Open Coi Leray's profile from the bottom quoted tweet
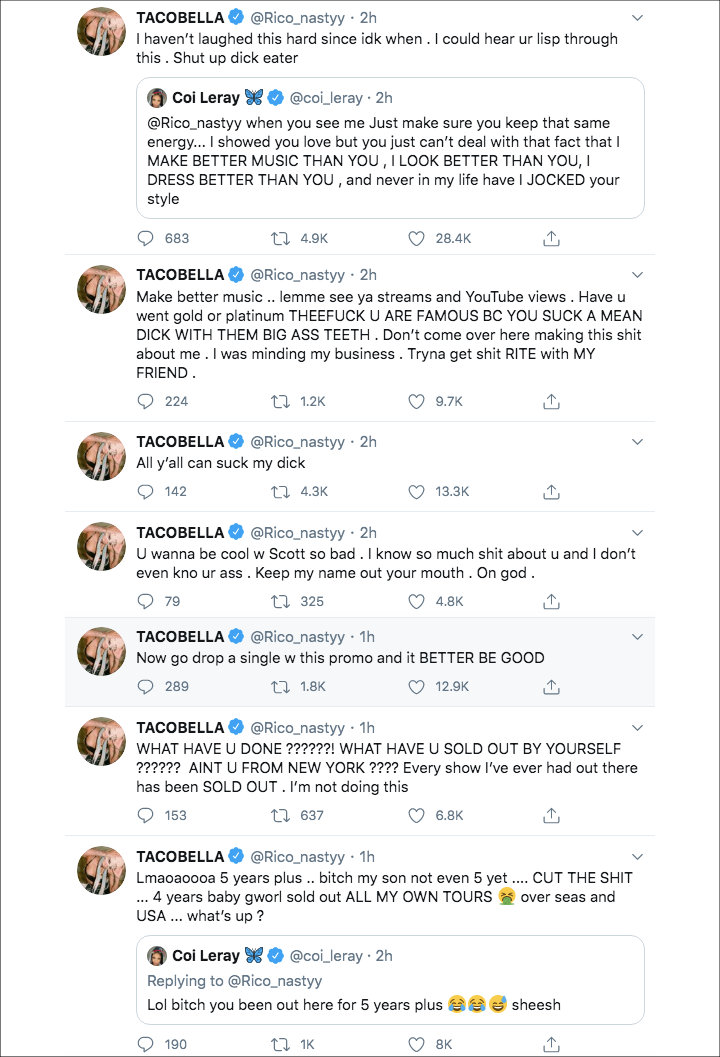The width and height of the screenshot is (720, 1057). 206,956
